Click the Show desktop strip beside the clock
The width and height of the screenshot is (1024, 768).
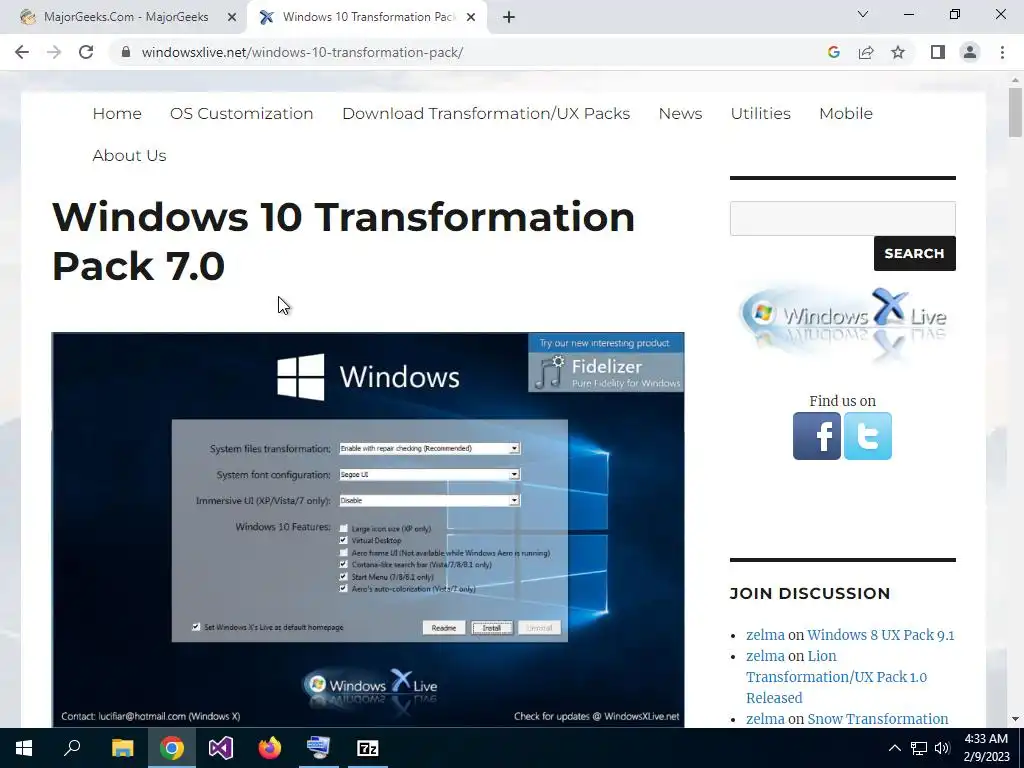tap(1021, 748)
